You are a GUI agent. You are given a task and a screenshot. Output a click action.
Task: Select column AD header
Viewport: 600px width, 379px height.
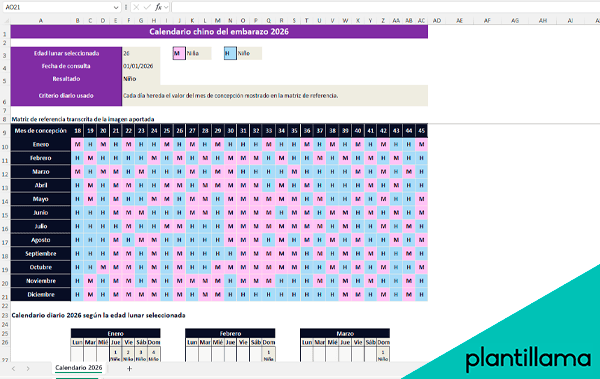point(437,21)
